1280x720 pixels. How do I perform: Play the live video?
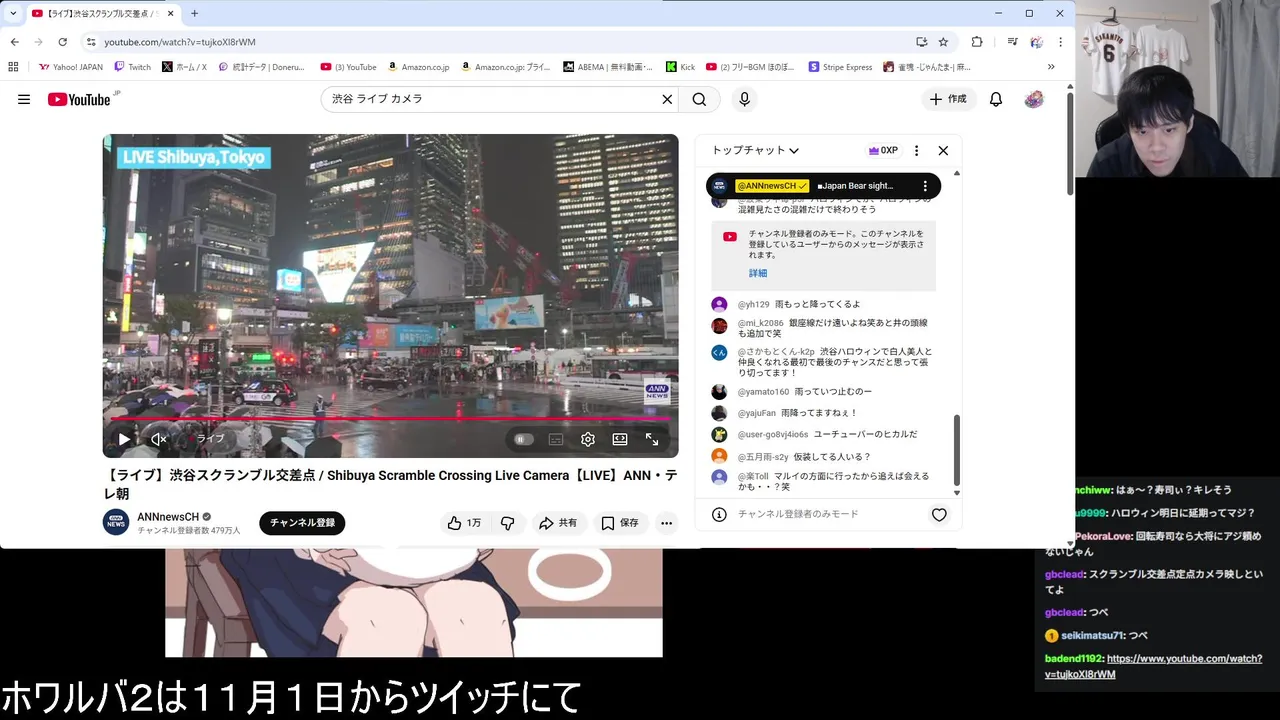[124, 439]
